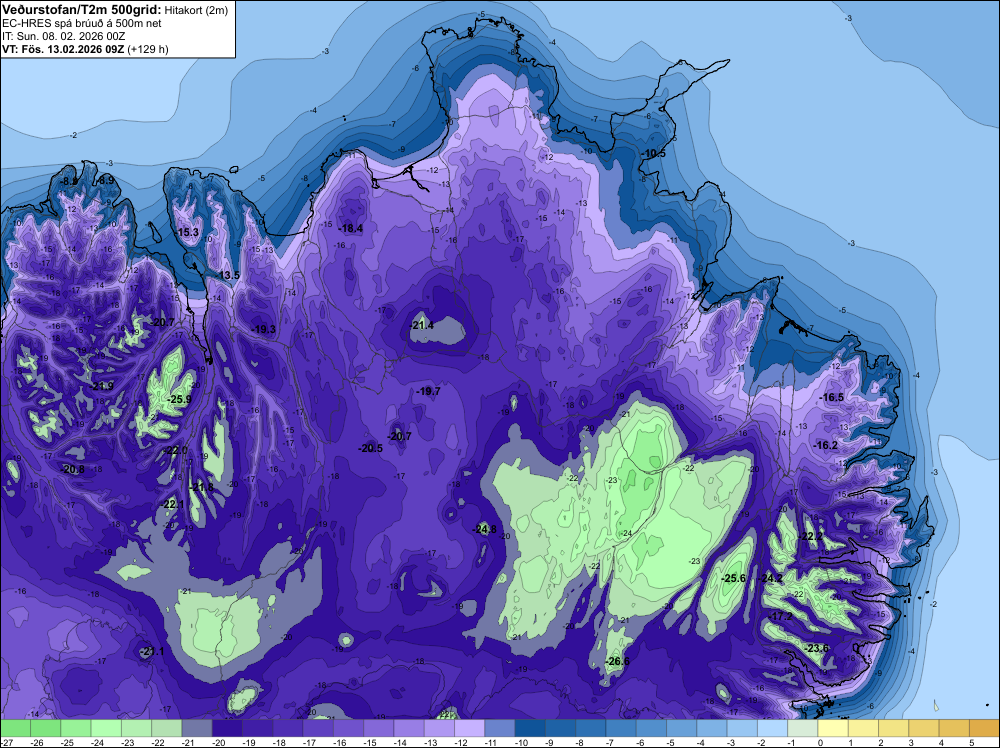
Task: Click the -25.6 temperature value on the map
Action: pos(733,578)
